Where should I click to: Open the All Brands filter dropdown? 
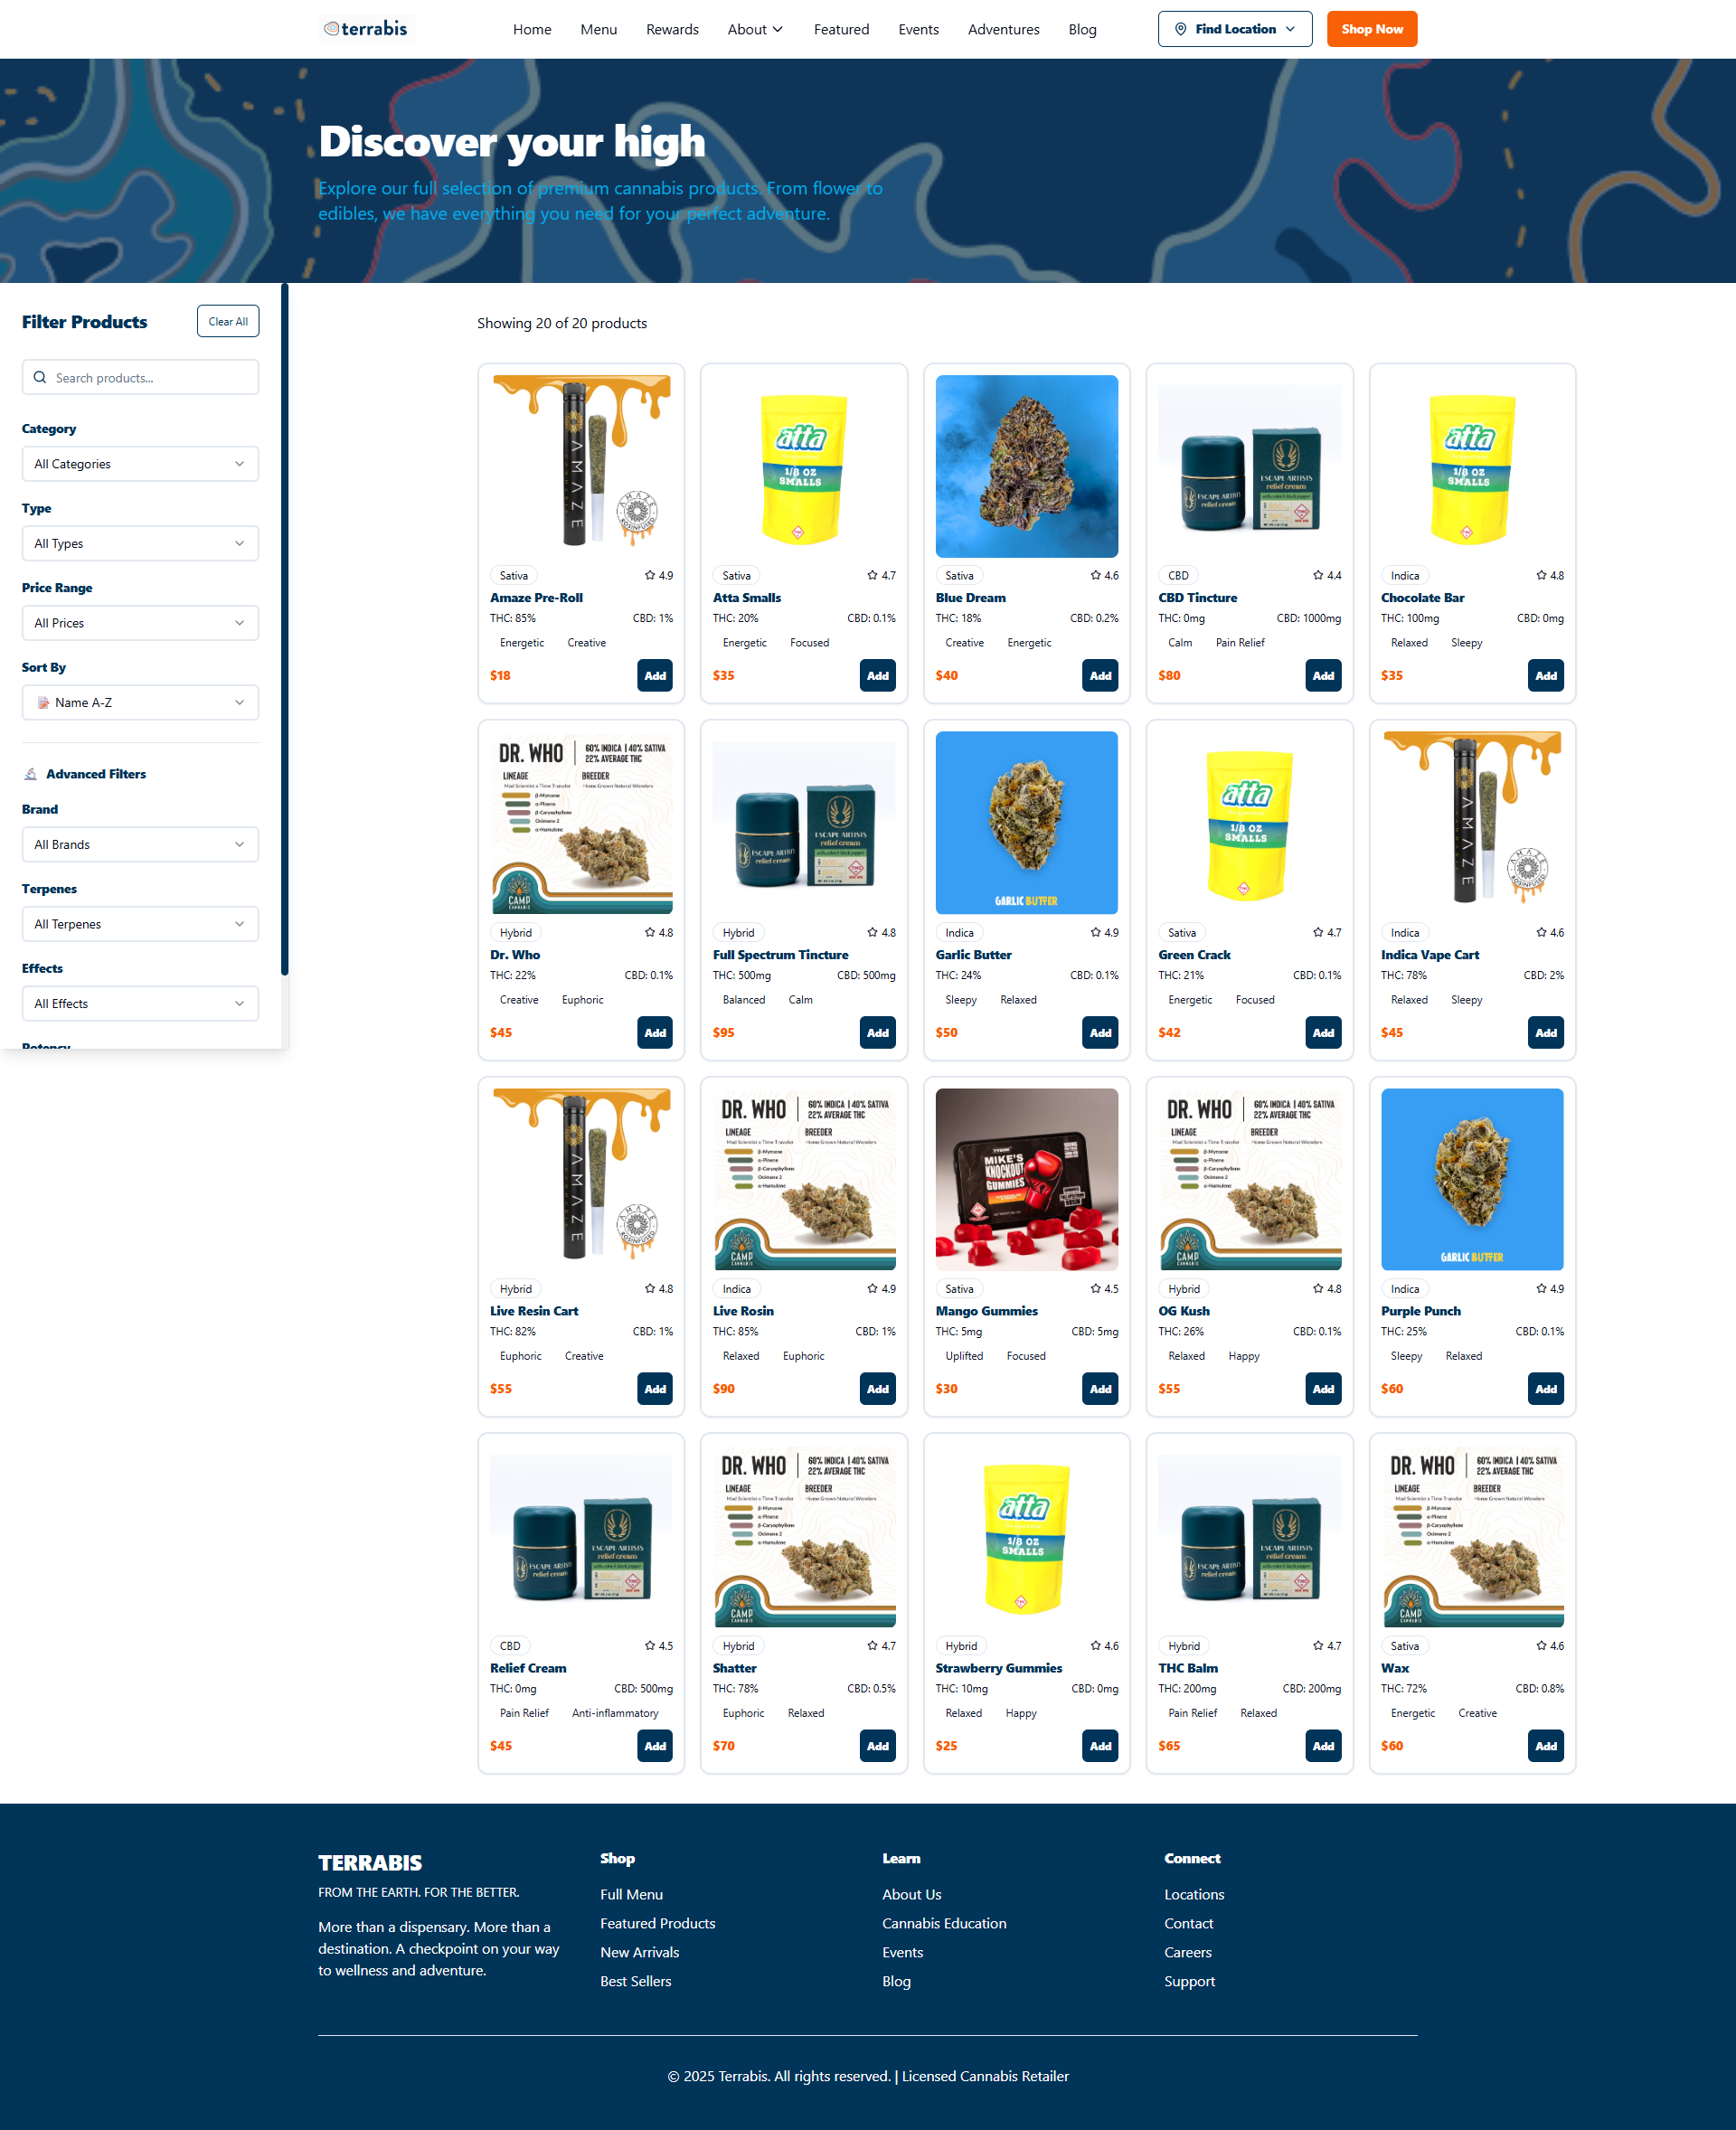[140, 844]
